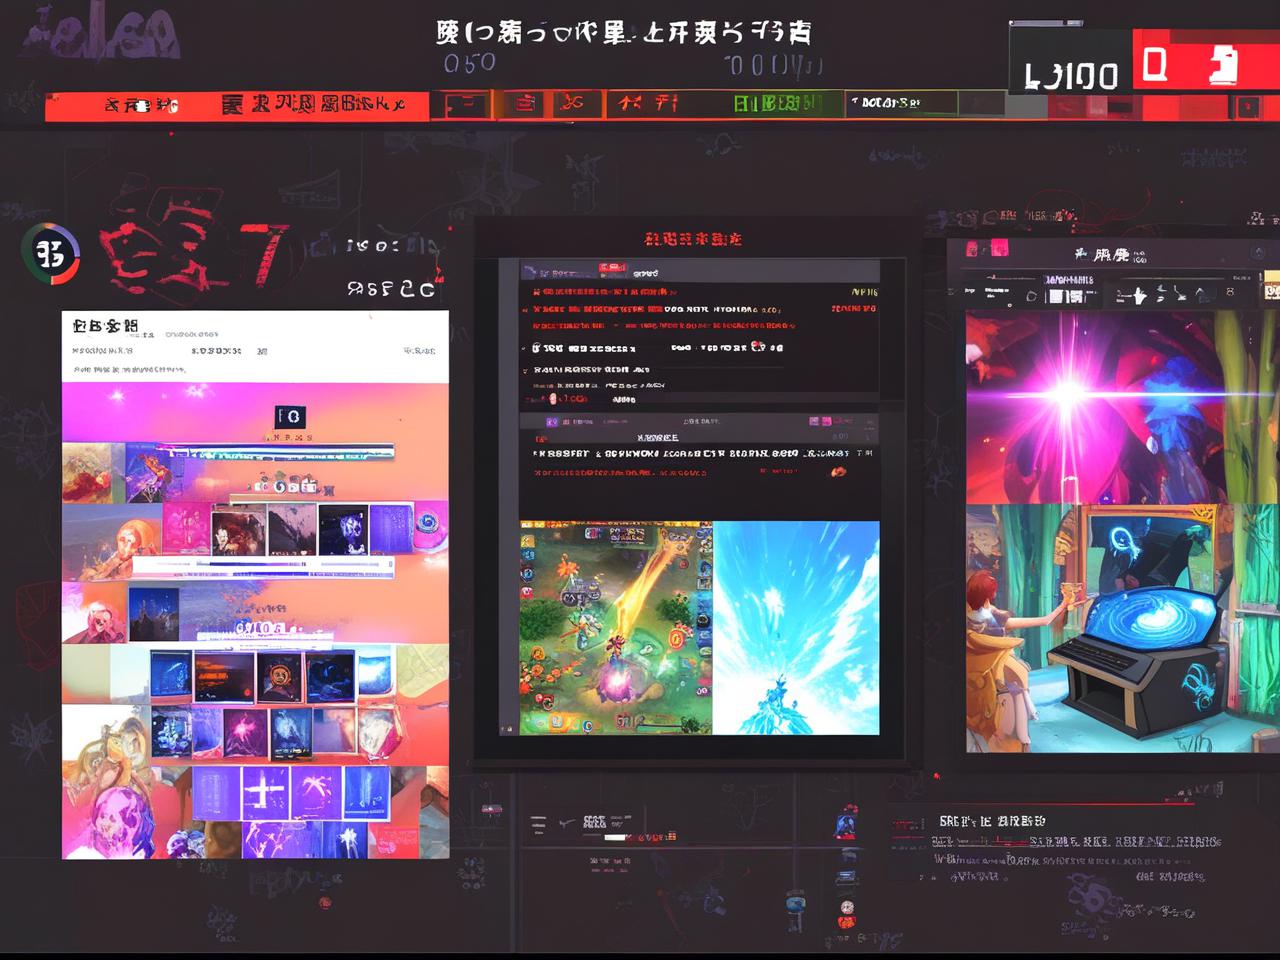The height and width of the screenshot is (960, 1280).
Task: Click the blue swirl icon beside the thumbnail row
Action: coord(428,523)
